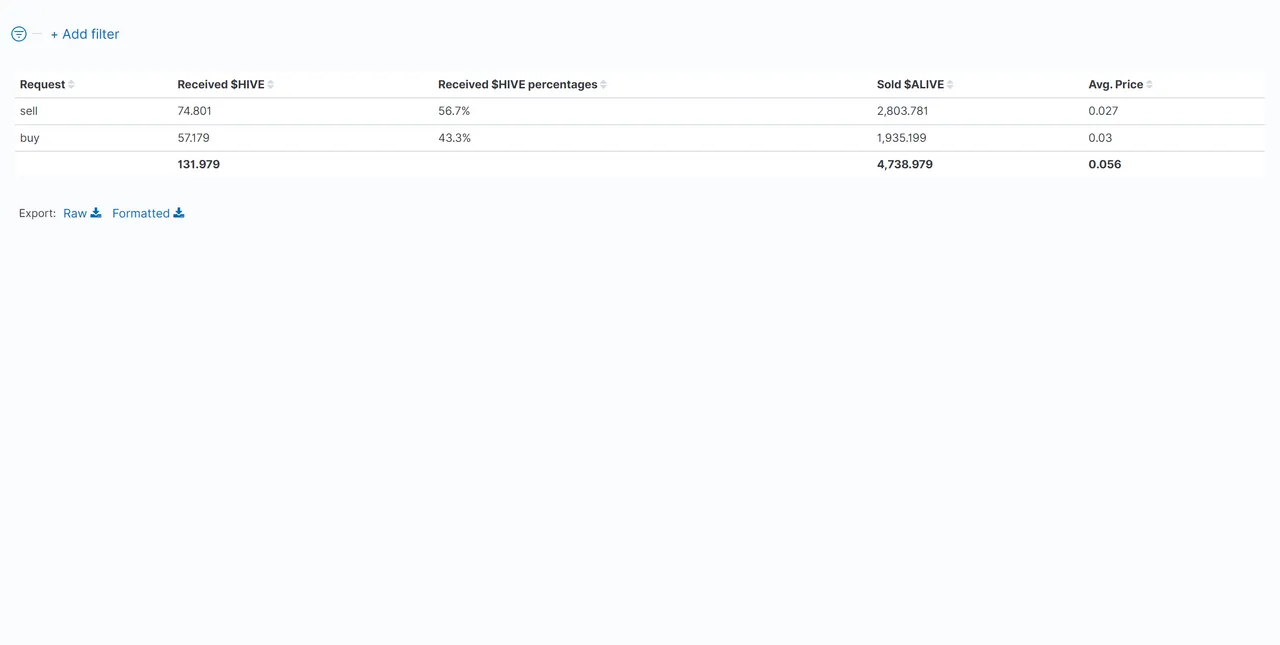Click the 1,935.199 sold value
The height and width of the screenshot is (645, 1280).
[902, 138]
